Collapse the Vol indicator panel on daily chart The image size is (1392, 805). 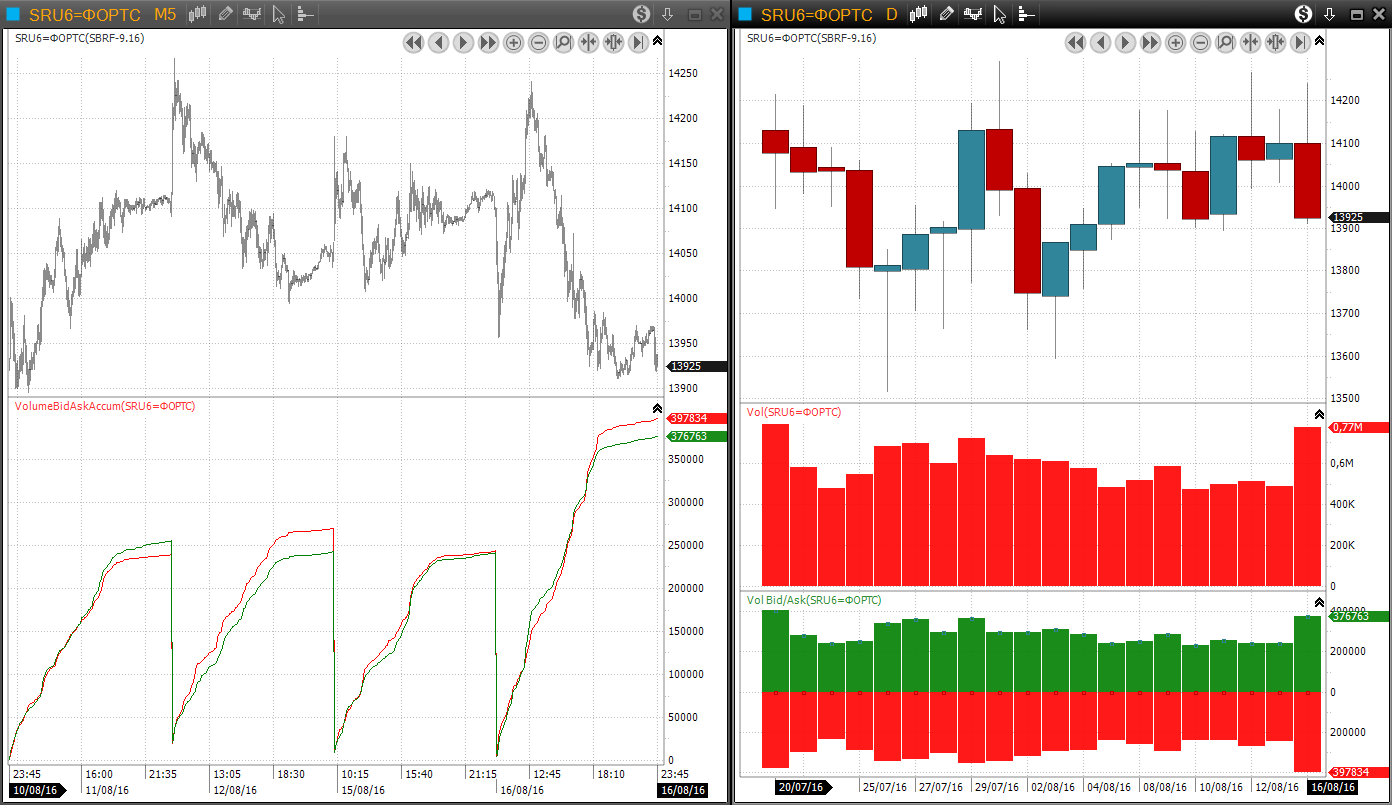point(1319,414)
